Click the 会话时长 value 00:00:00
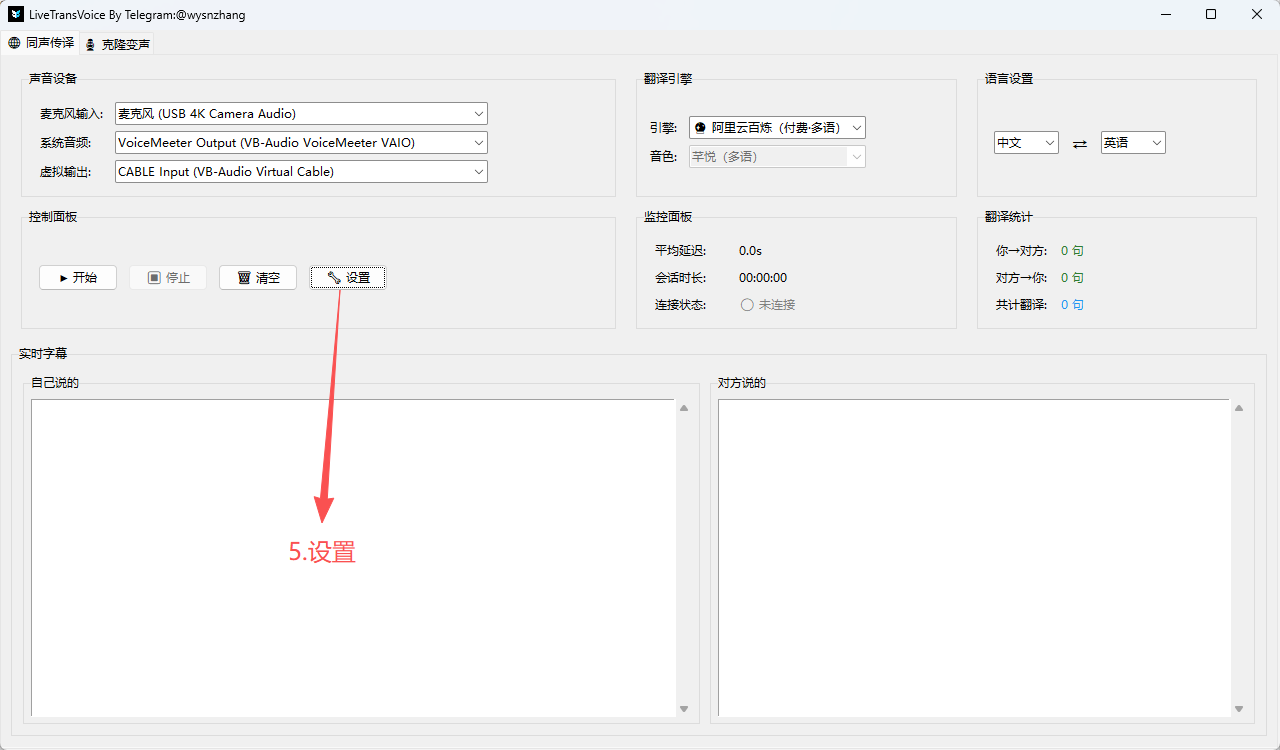 [x=763, y=278]
